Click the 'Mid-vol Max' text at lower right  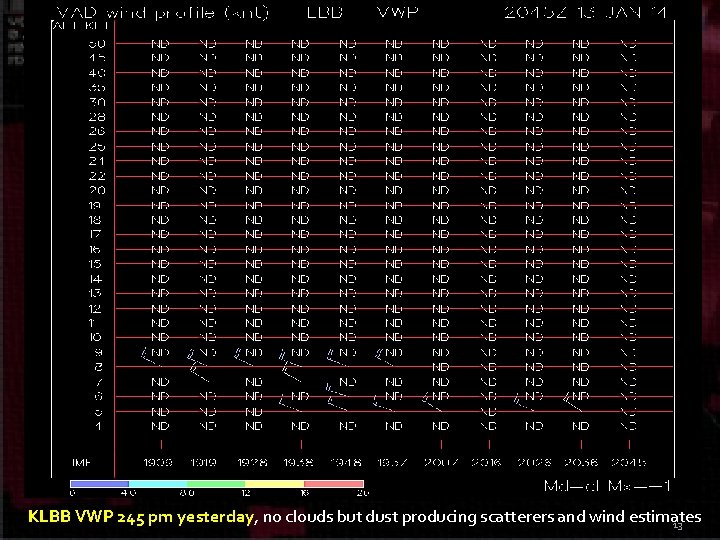pos(607,485)
